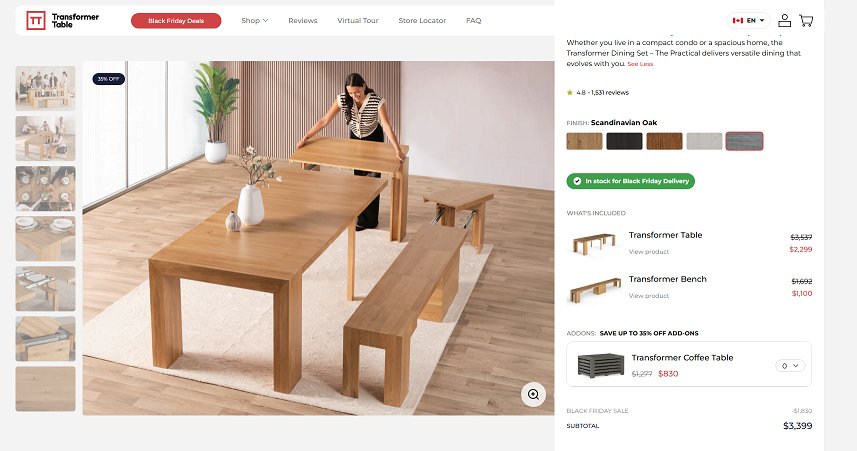Click the See Less link
This screenshot has width=857, height=451.
pos(640,64)
